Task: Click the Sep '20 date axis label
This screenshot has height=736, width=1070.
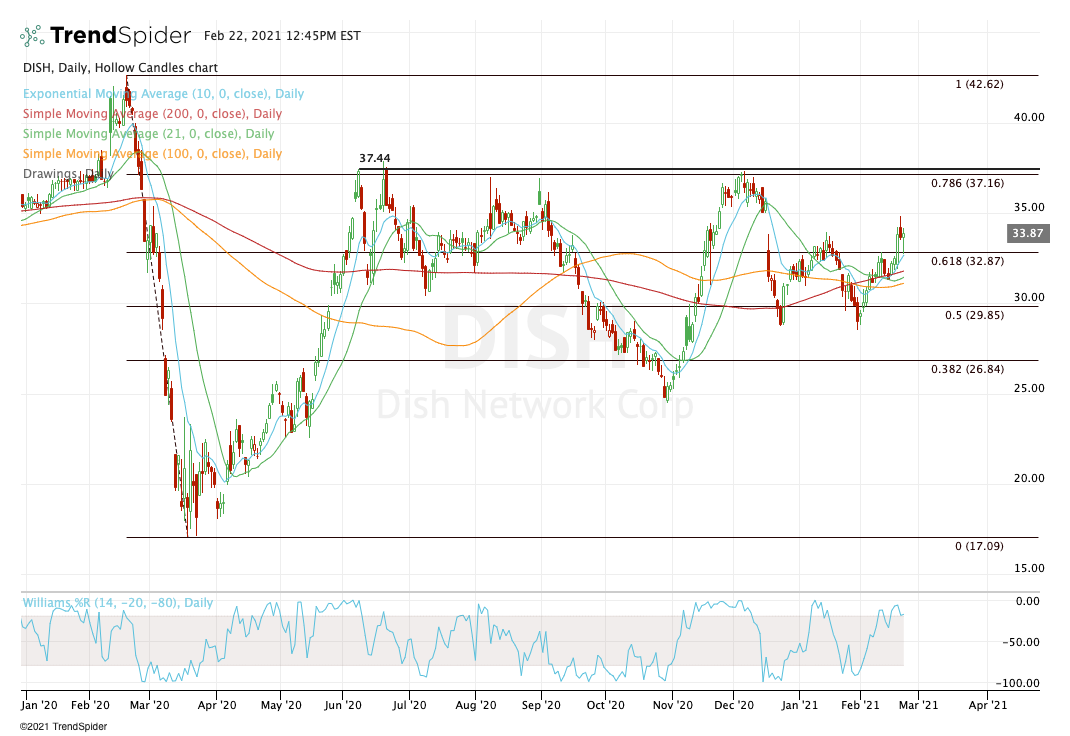Action: [x=541, y=705]
